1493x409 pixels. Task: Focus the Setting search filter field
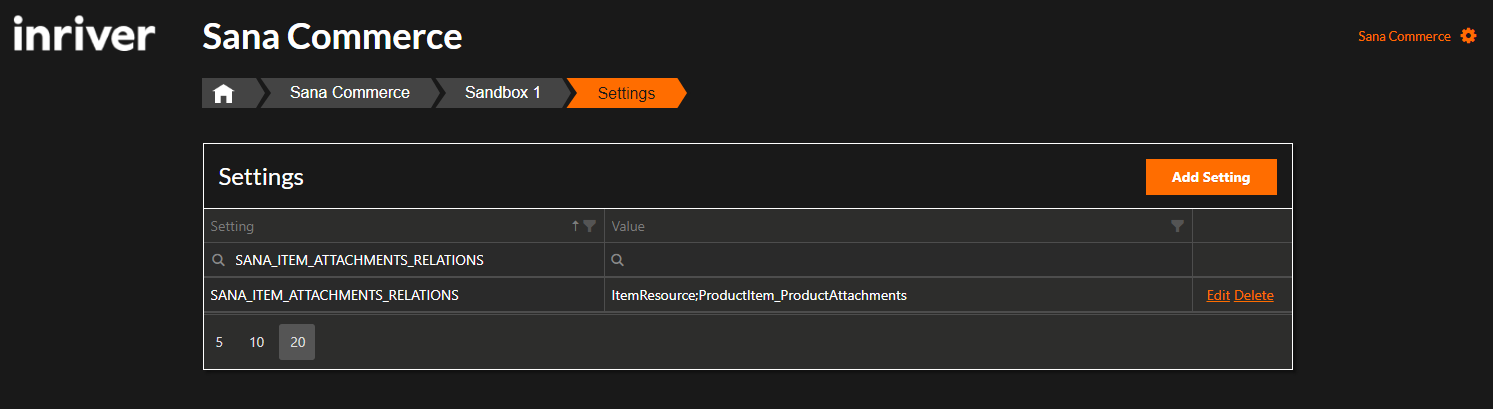click(404, 260)
